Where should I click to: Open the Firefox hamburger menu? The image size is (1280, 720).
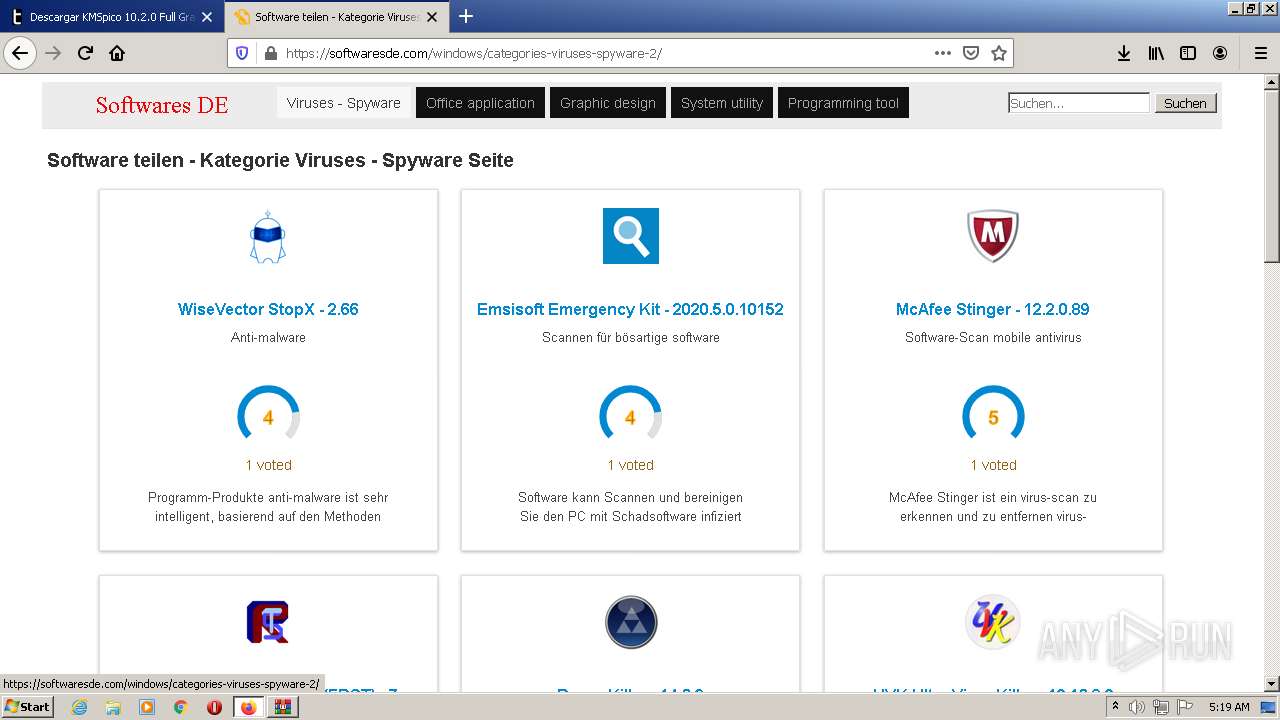click(1260, 53)
